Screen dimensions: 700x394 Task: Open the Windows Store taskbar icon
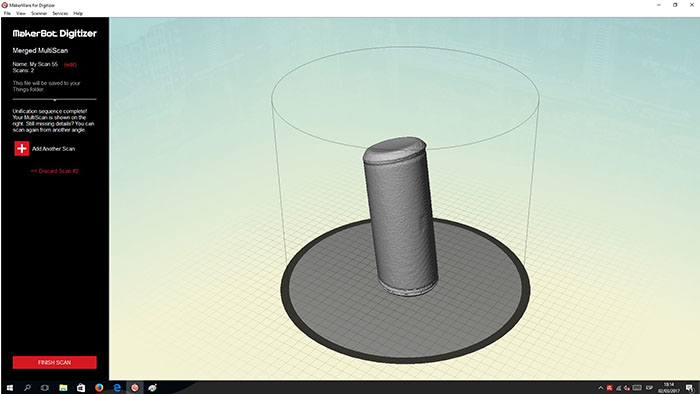point(81,387)
